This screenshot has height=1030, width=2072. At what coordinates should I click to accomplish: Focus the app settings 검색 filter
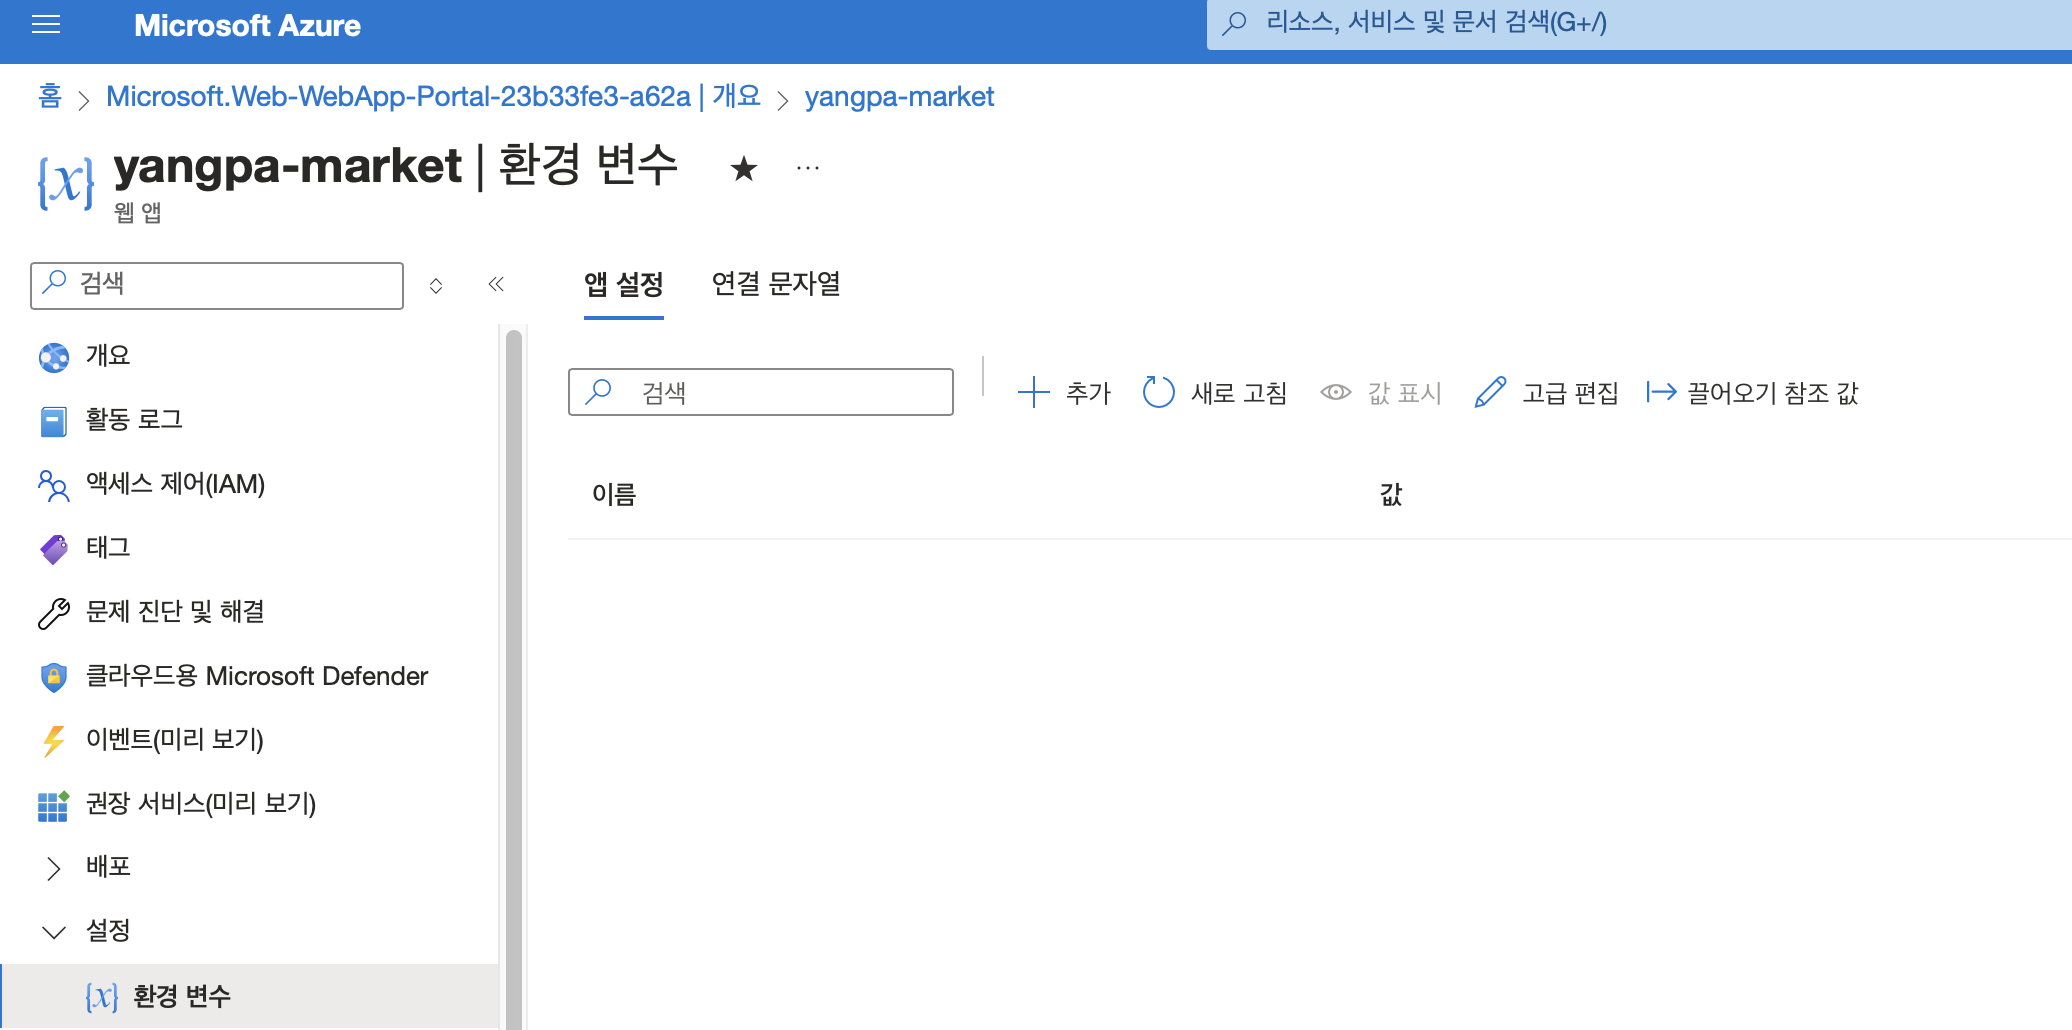[x=761, y=392]
